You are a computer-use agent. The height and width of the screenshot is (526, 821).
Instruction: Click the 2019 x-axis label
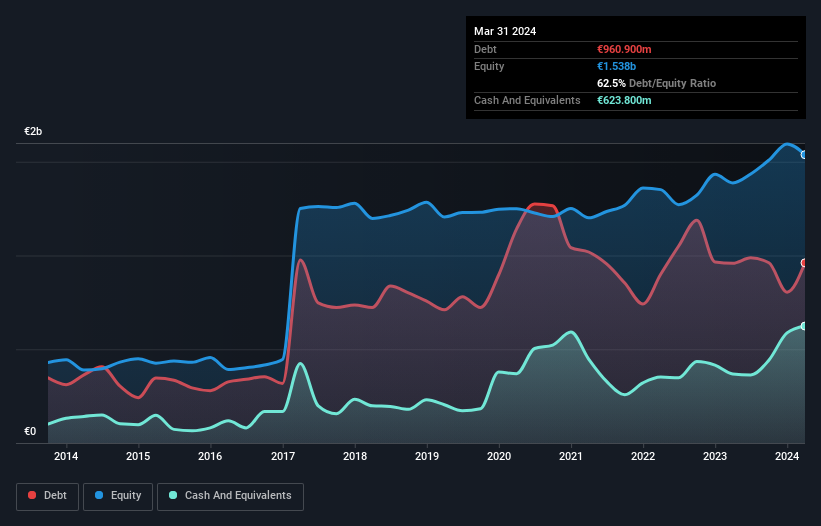pyautogui.click(x=427, y=456)
